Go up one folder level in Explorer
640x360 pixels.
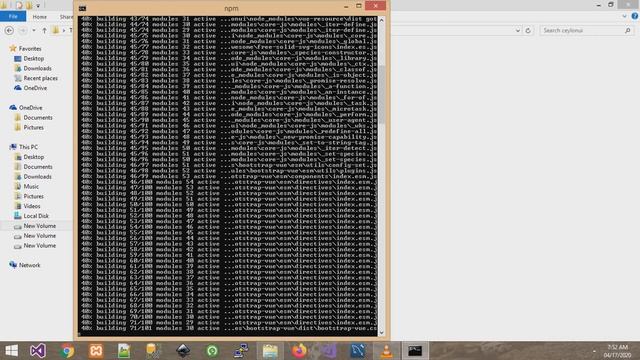(44, 31)
